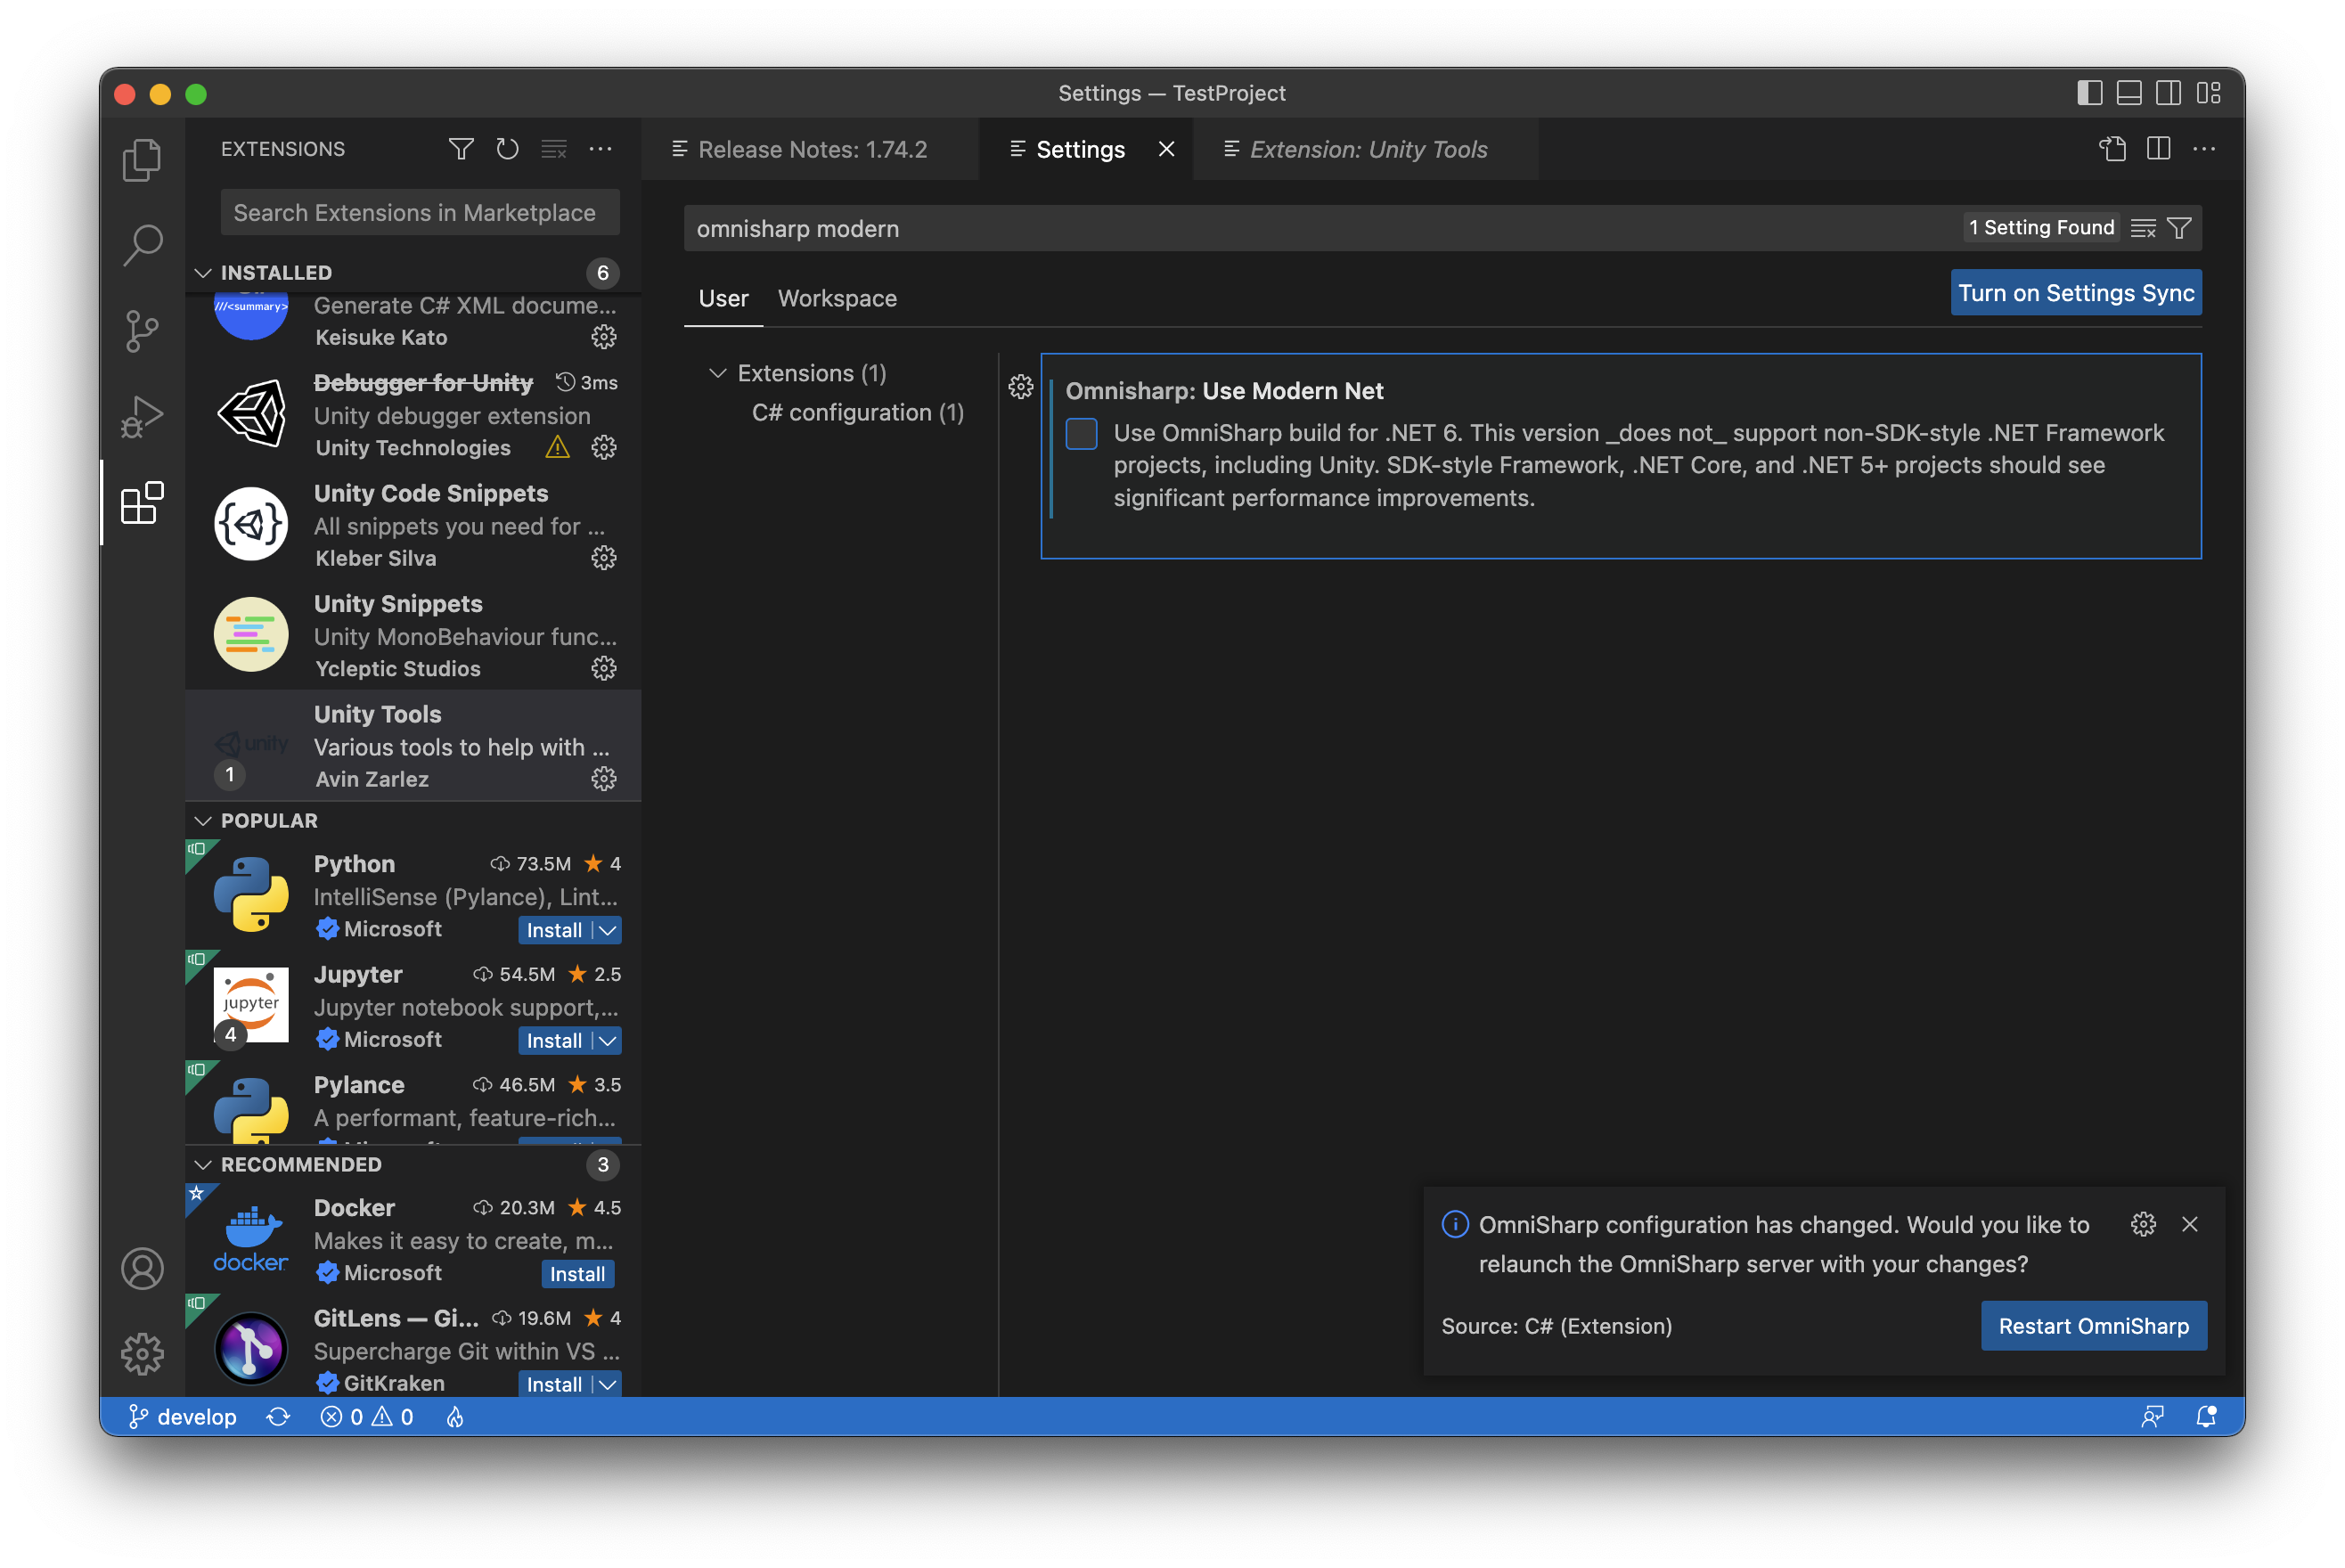Open the Release Notes: 1.74.2 tab
This screenshot has height=1568, width=2345.
[x=810, y=149]
